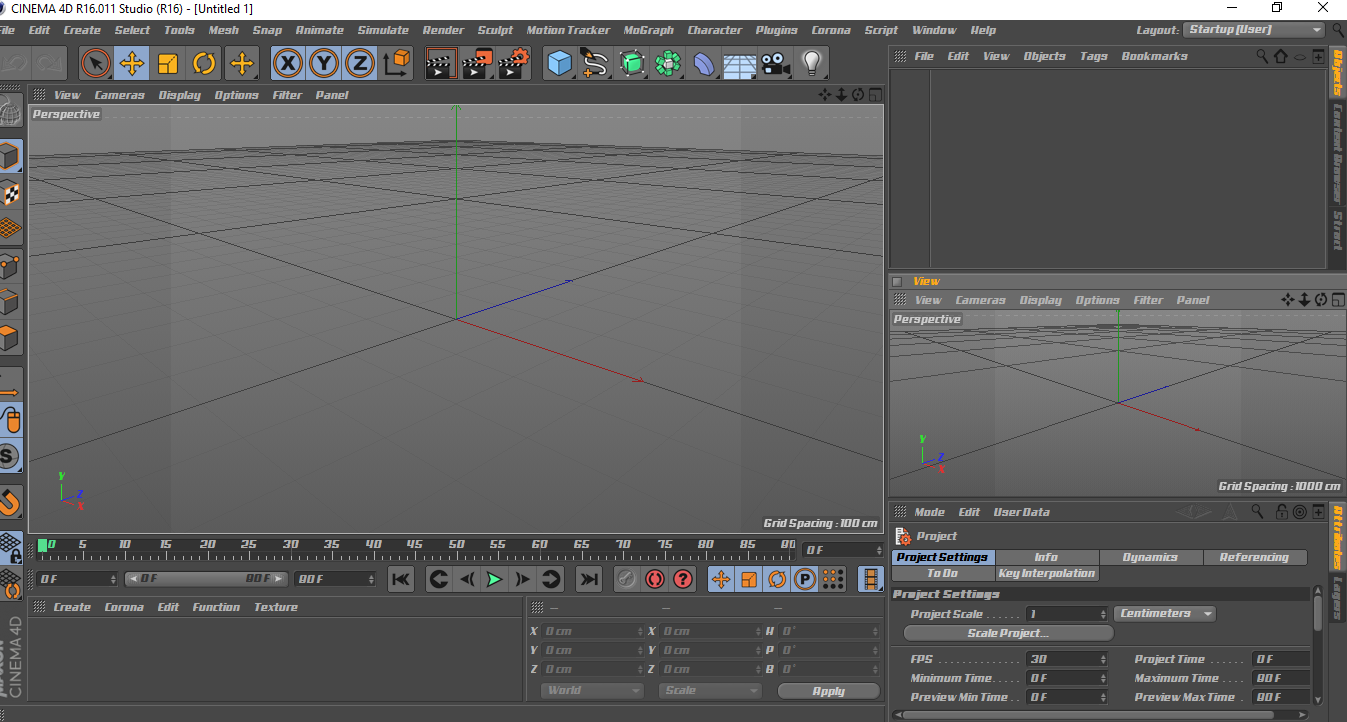Open the Light object icon
Image resolution: width=1347 pixels, height=722 pixels.
pyautogui.click(x=811, y=64)
